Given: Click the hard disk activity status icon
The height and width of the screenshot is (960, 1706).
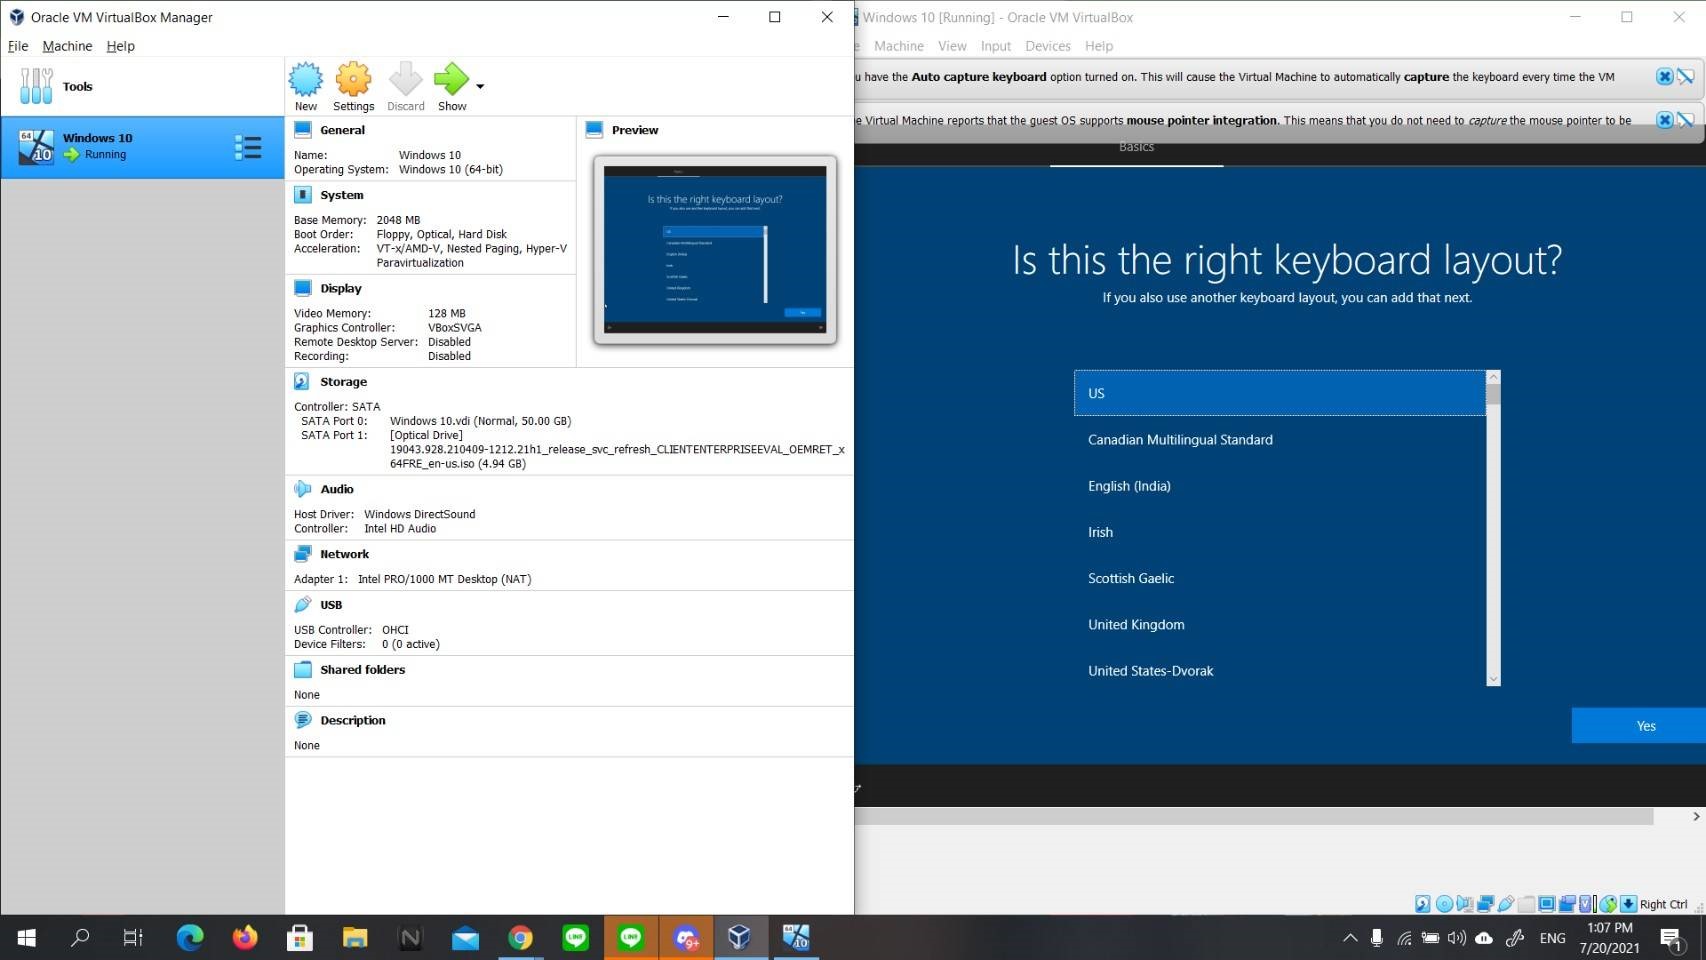Looking at the screenshot, I should tap(1423, 904).
